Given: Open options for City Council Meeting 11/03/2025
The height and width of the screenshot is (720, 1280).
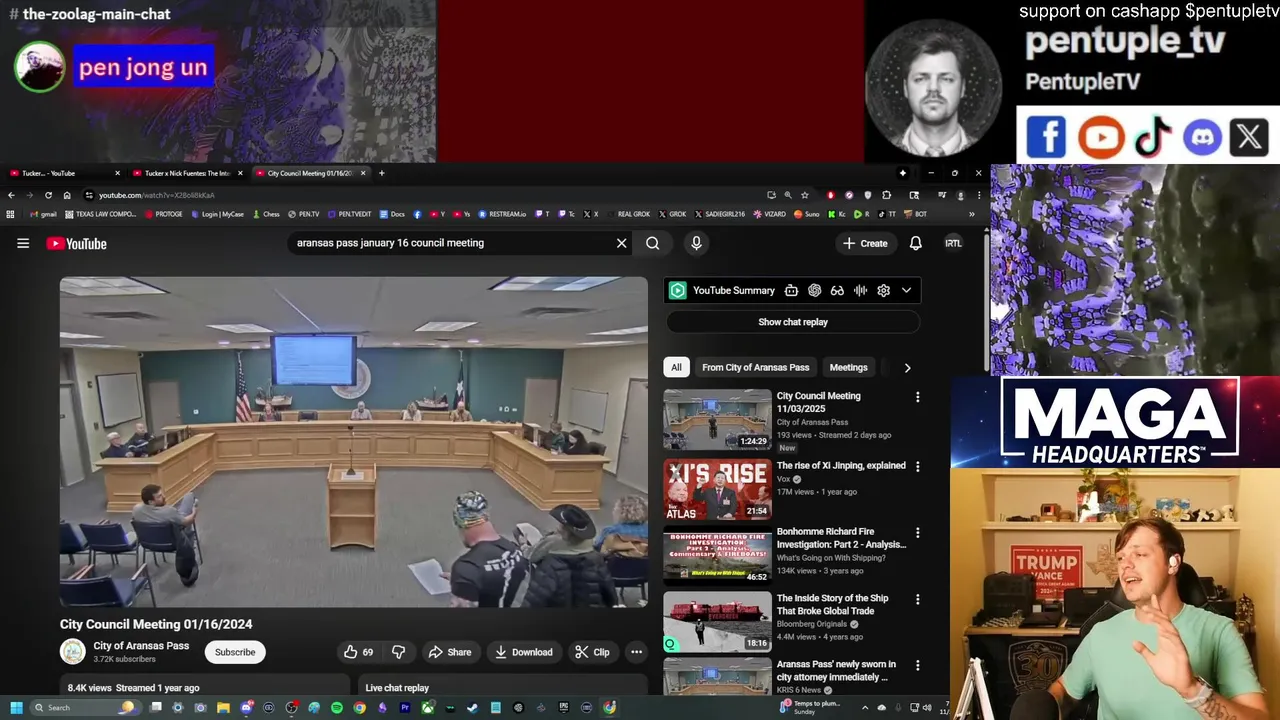Looking at the screenshot, I should 917,397.
